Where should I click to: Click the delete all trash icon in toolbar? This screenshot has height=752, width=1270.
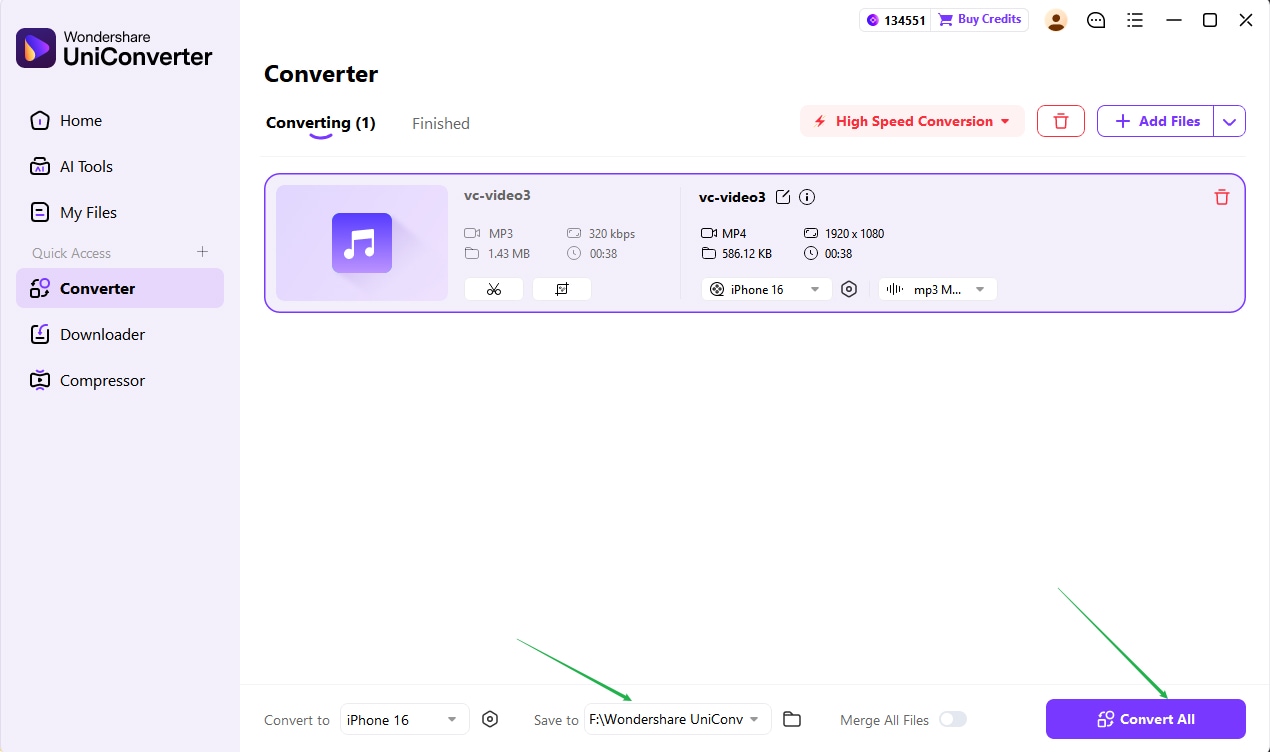(1061, 121)
